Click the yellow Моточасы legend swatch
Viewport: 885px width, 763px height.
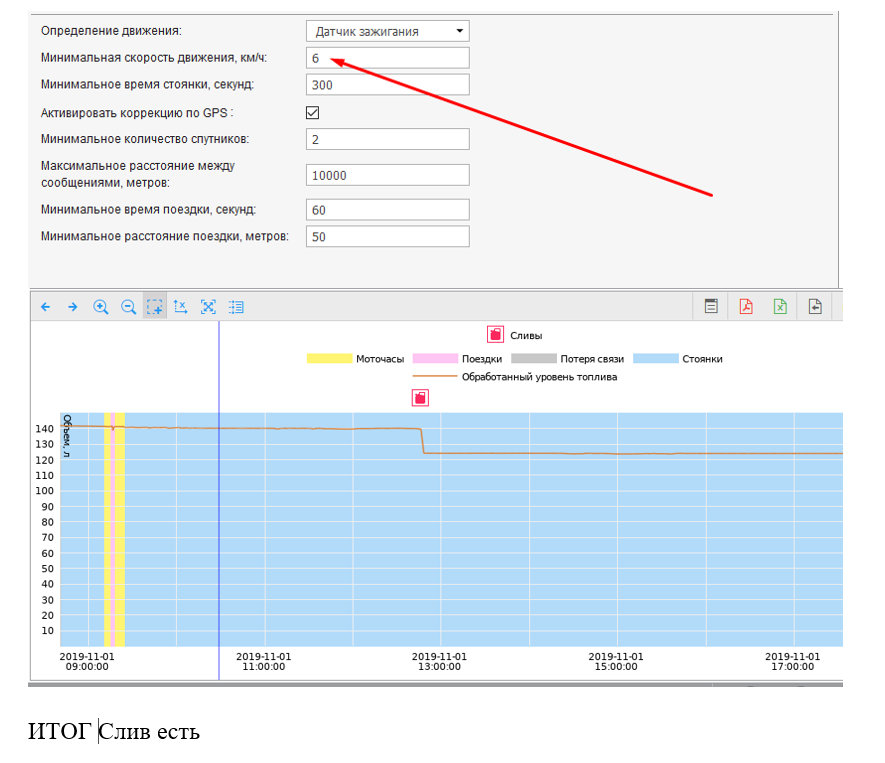pyautogui.click(x=329, y=358)
